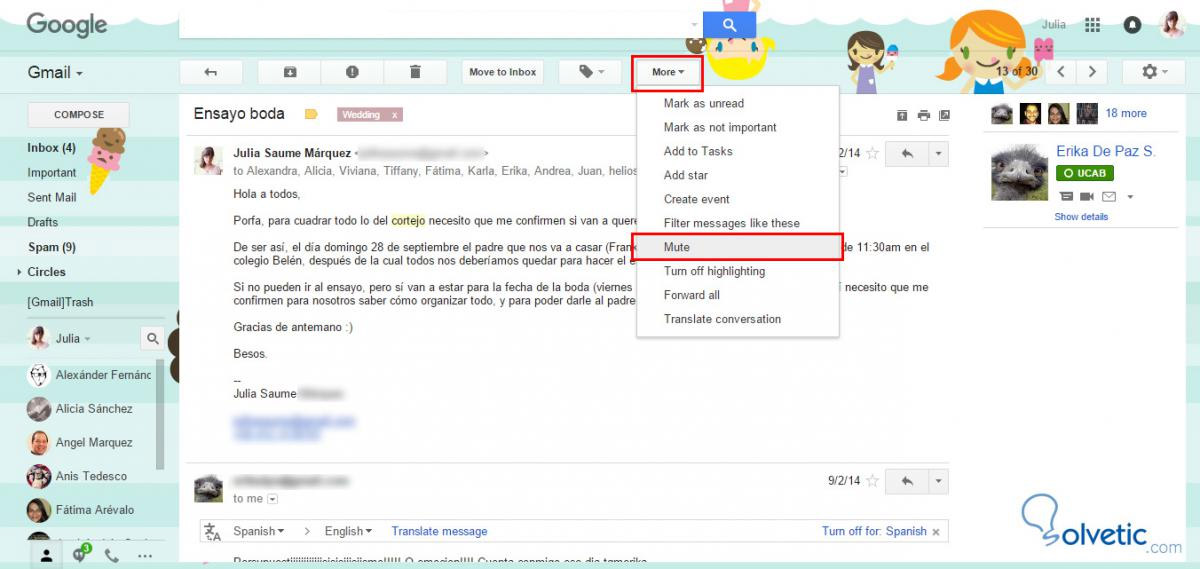
Task: Click the translate icon beside Spanish
Action: click(212, 531)
